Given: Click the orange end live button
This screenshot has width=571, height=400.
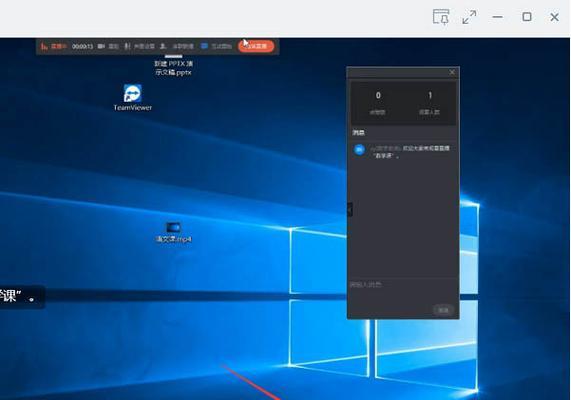Looking at the screenshot, I should point(256,46).
